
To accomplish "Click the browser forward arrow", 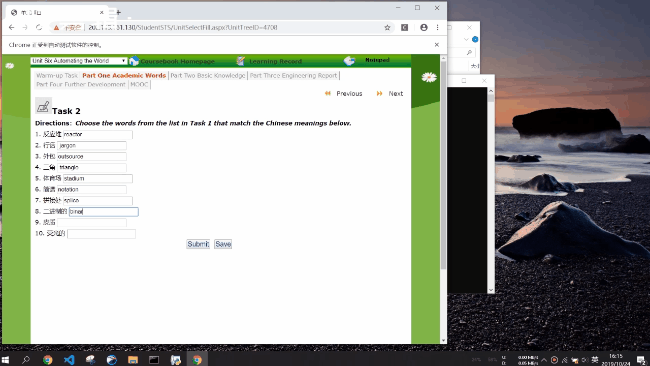I will point(25,27).
